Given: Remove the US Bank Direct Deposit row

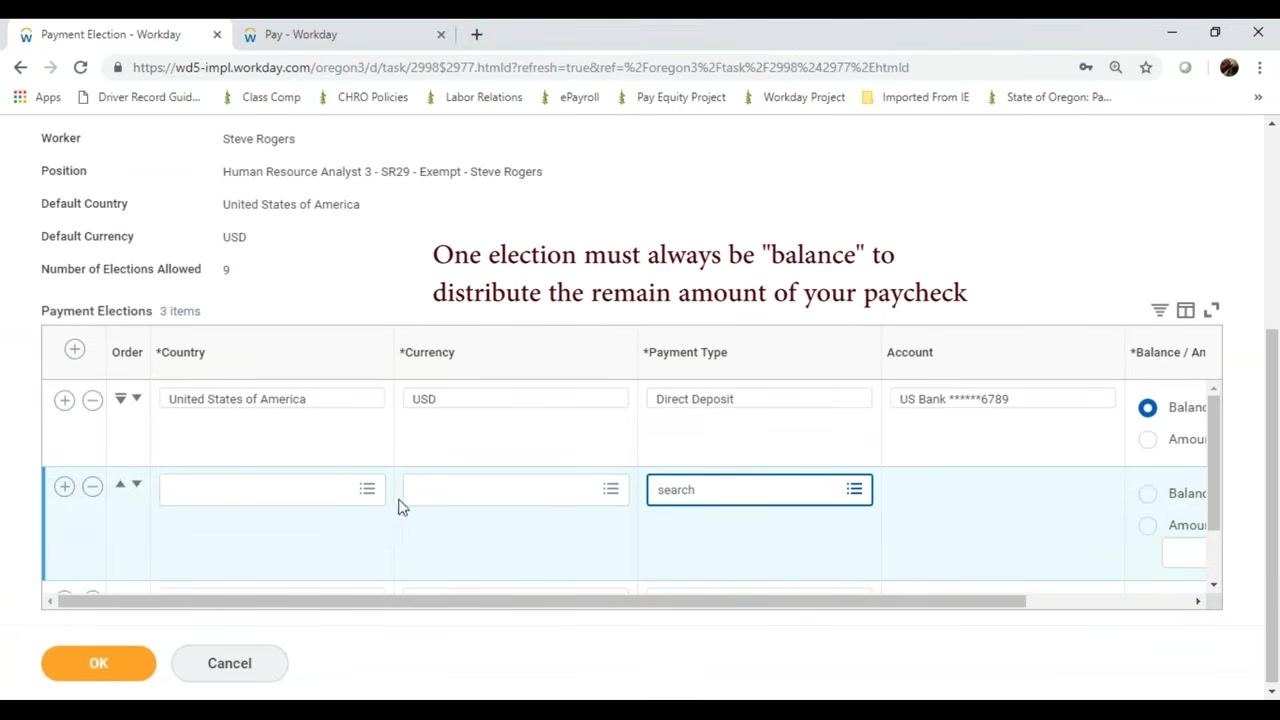Looking at the screenshot, I should click(x=92, y=400).
